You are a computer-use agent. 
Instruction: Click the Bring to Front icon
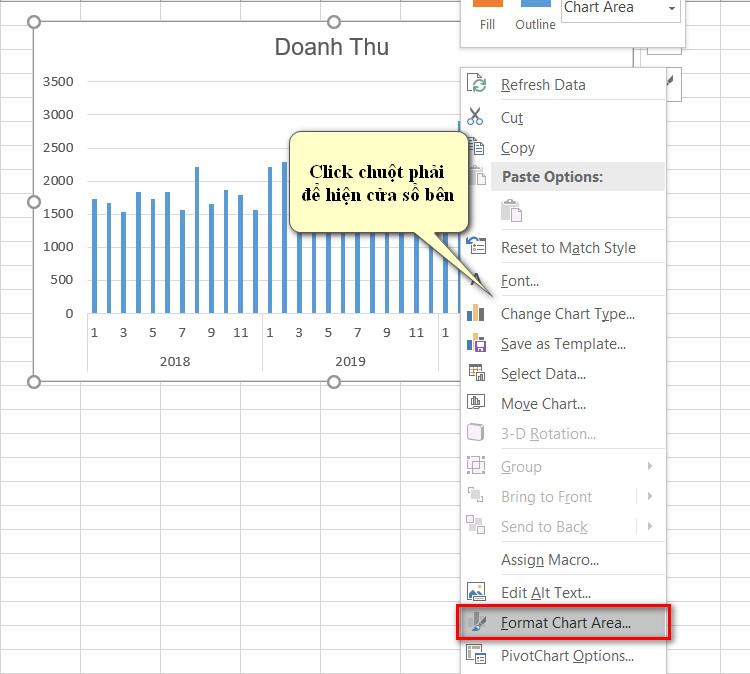point(475,495)
